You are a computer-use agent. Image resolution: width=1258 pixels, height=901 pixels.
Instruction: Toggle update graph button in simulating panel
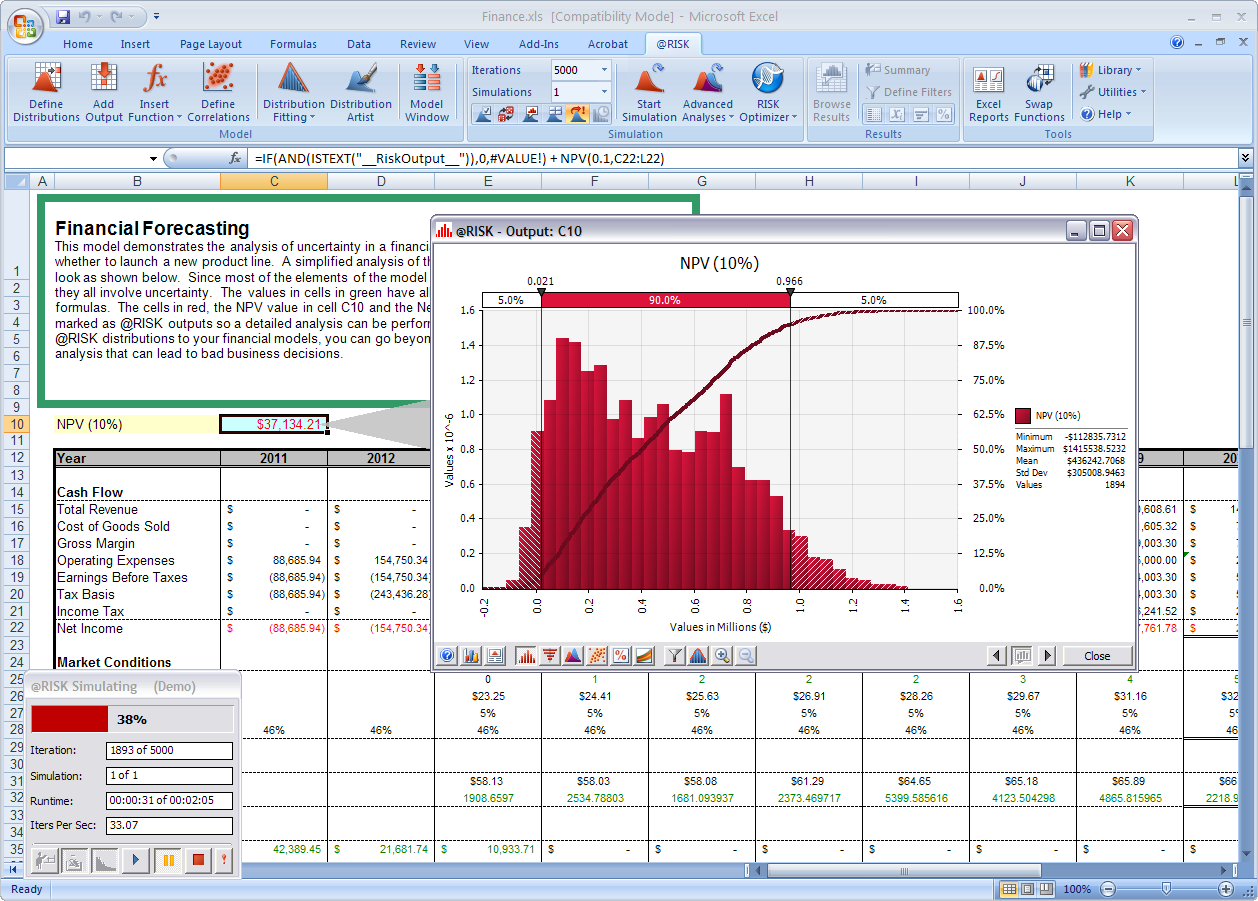coord(104,859)
